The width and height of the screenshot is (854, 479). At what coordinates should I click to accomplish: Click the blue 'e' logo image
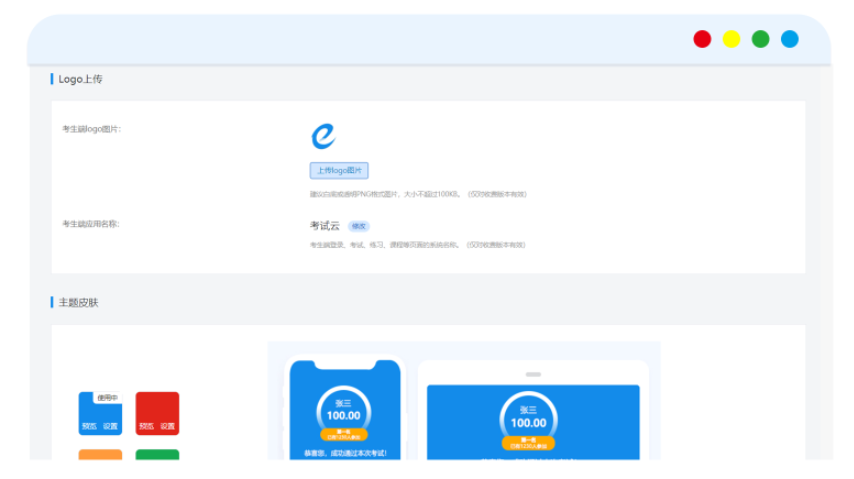coord(323,135)
